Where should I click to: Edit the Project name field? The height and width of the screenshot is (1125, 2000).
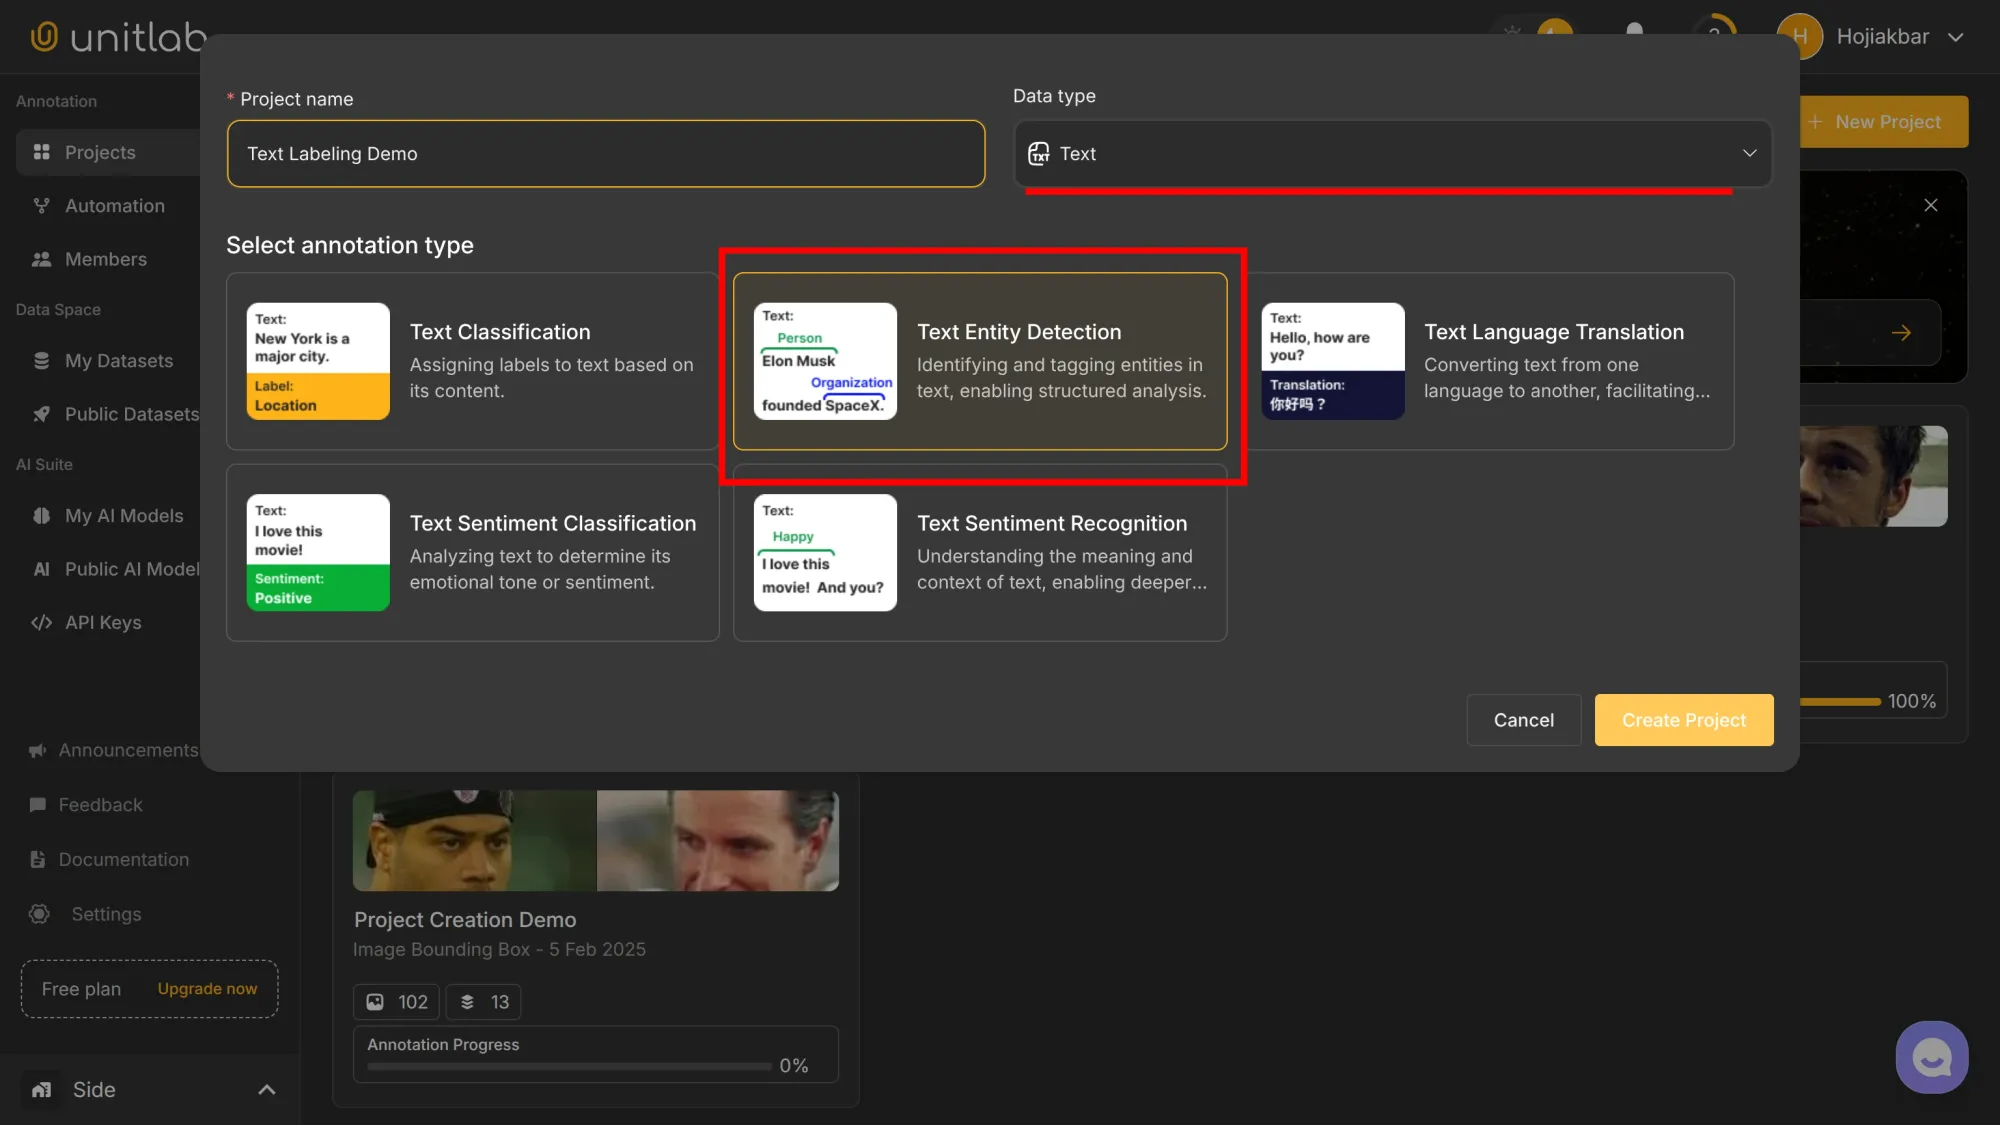605,153
